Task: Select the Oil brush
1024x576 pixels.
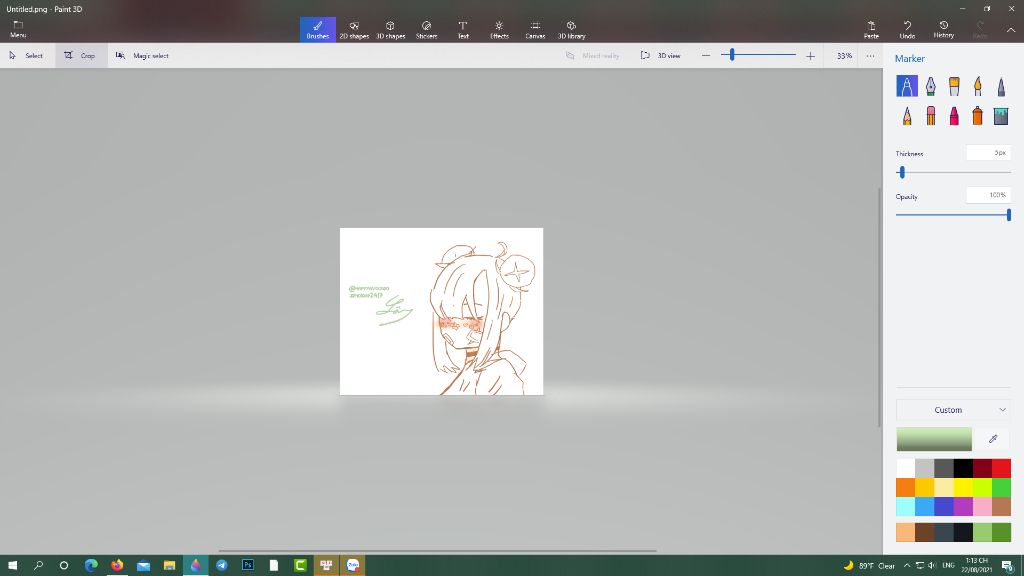Action: click(954, 86)
